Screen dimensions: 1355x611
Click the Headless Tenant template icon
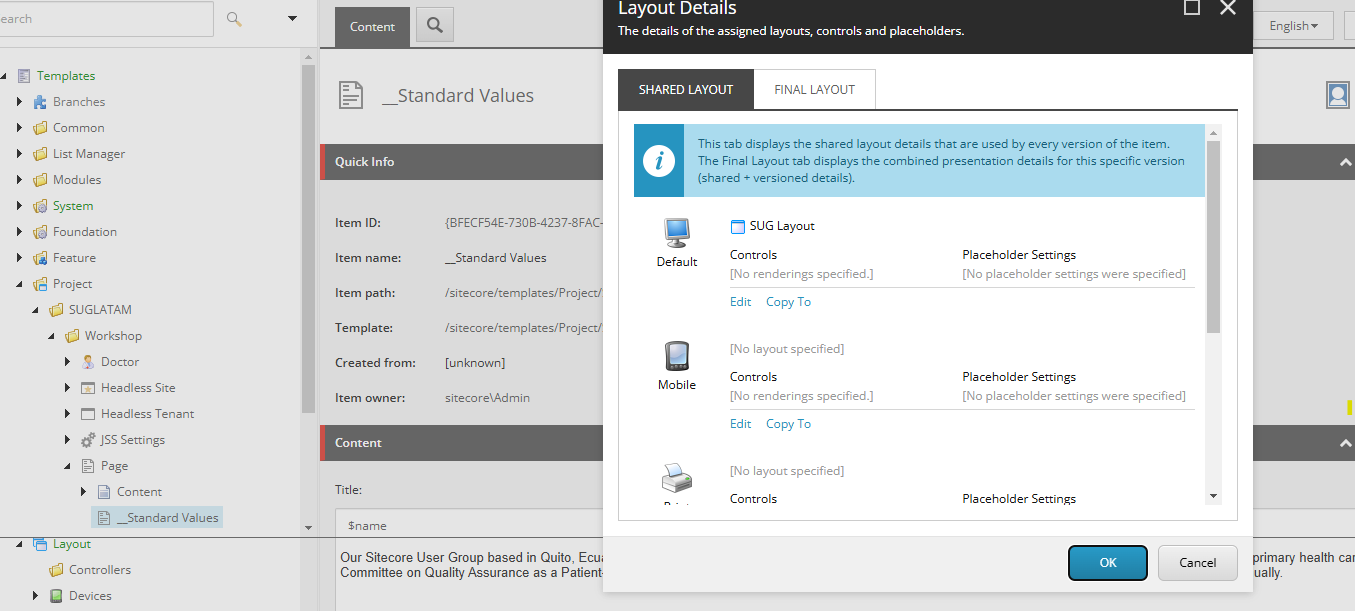coord(88,414)
